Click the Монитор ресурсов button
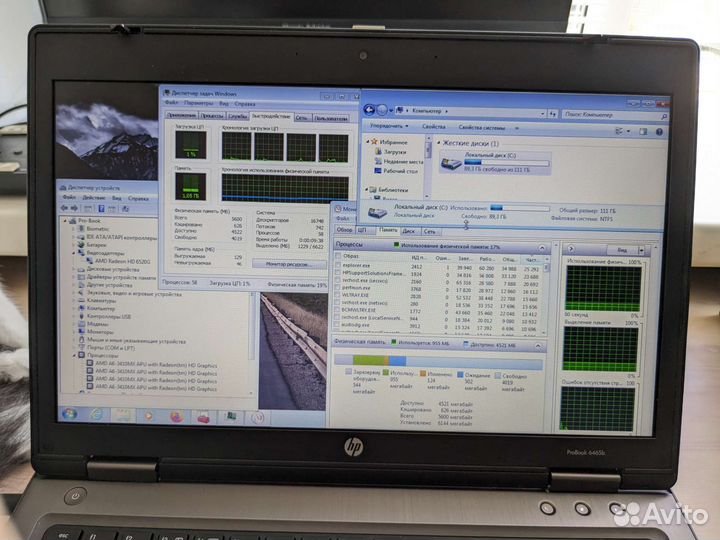Image resolution: width=720 pixels, height=540 pixels. click(289, 264)
